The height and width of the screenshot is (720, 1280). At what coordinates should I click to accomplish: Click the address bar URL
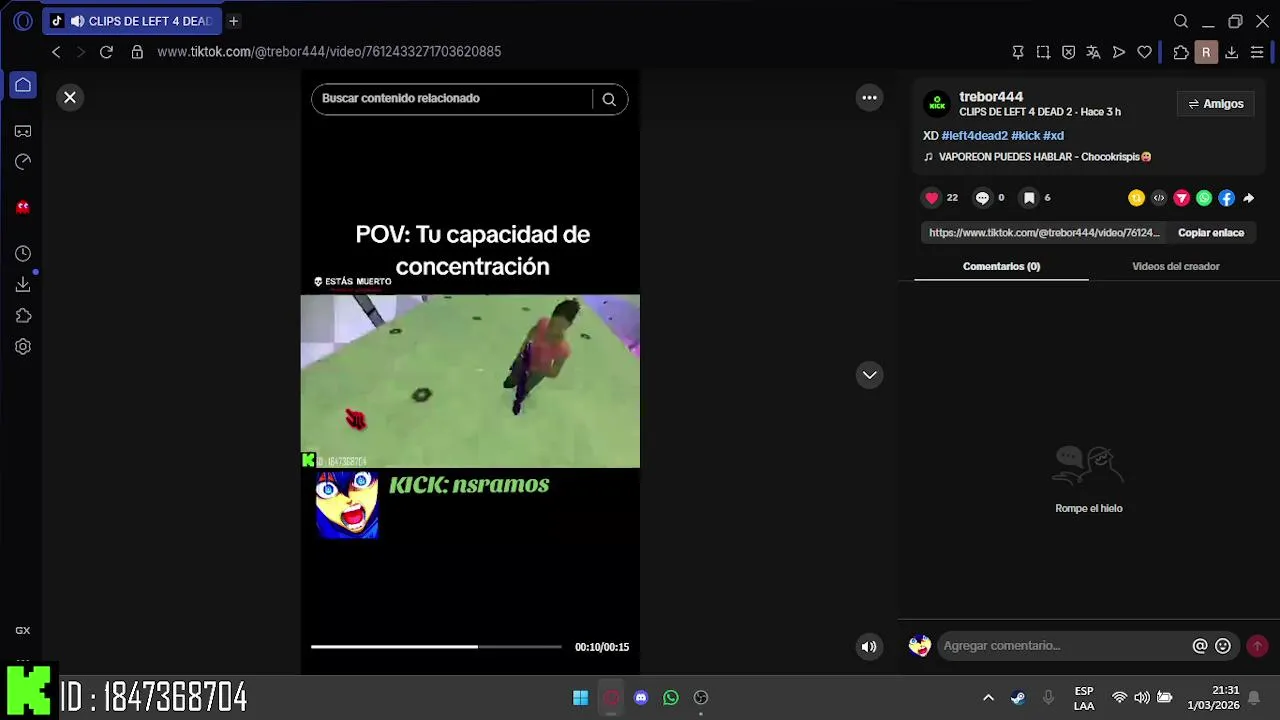pos(329,52)
